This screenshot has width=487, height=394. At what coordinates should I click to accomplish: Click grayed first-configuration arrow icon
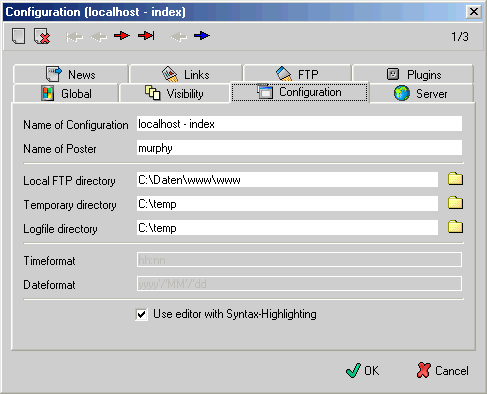[x=74, y=37]
